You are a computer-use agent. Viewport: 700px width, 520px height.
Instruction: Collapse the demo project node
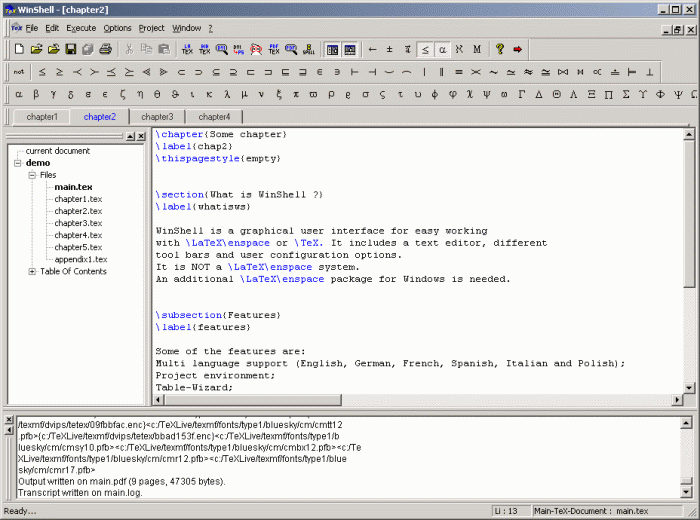click(x=17, y=163)
